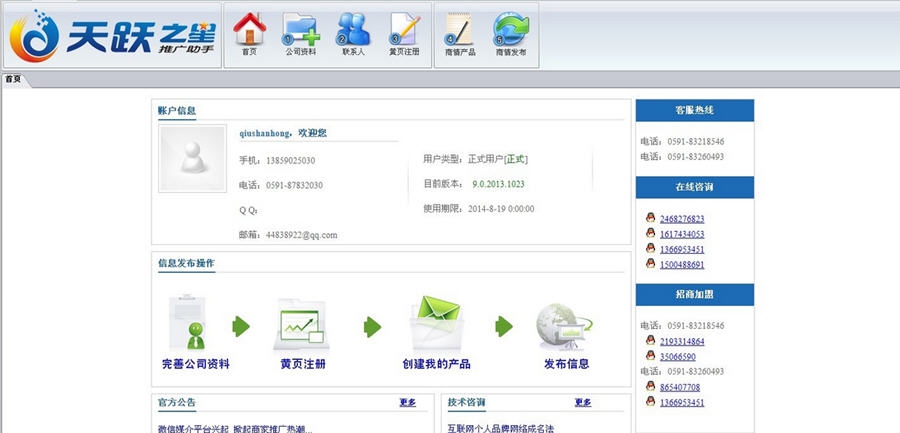Click 更多 next to 官方公告

[408, 403]
